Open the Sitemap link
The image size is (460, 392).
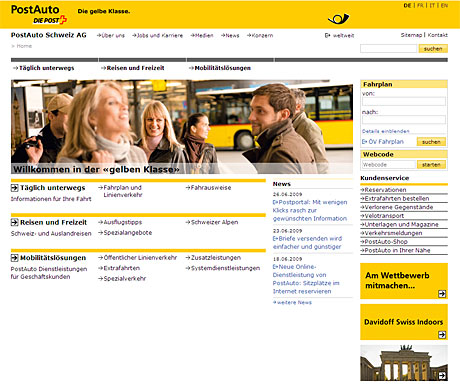pos(411,35)
